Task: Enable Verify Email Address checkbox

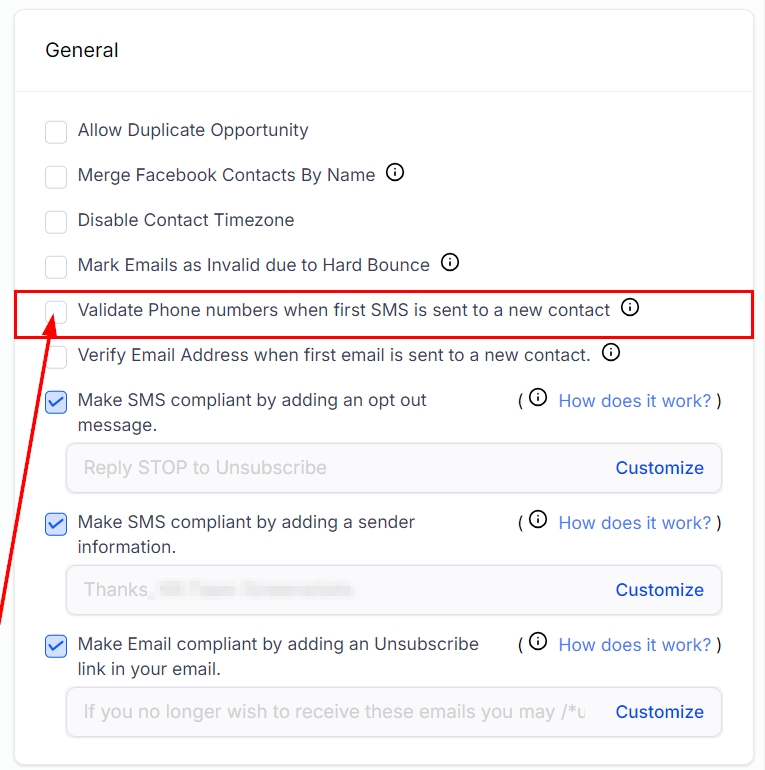Action: tap(57, 357)
